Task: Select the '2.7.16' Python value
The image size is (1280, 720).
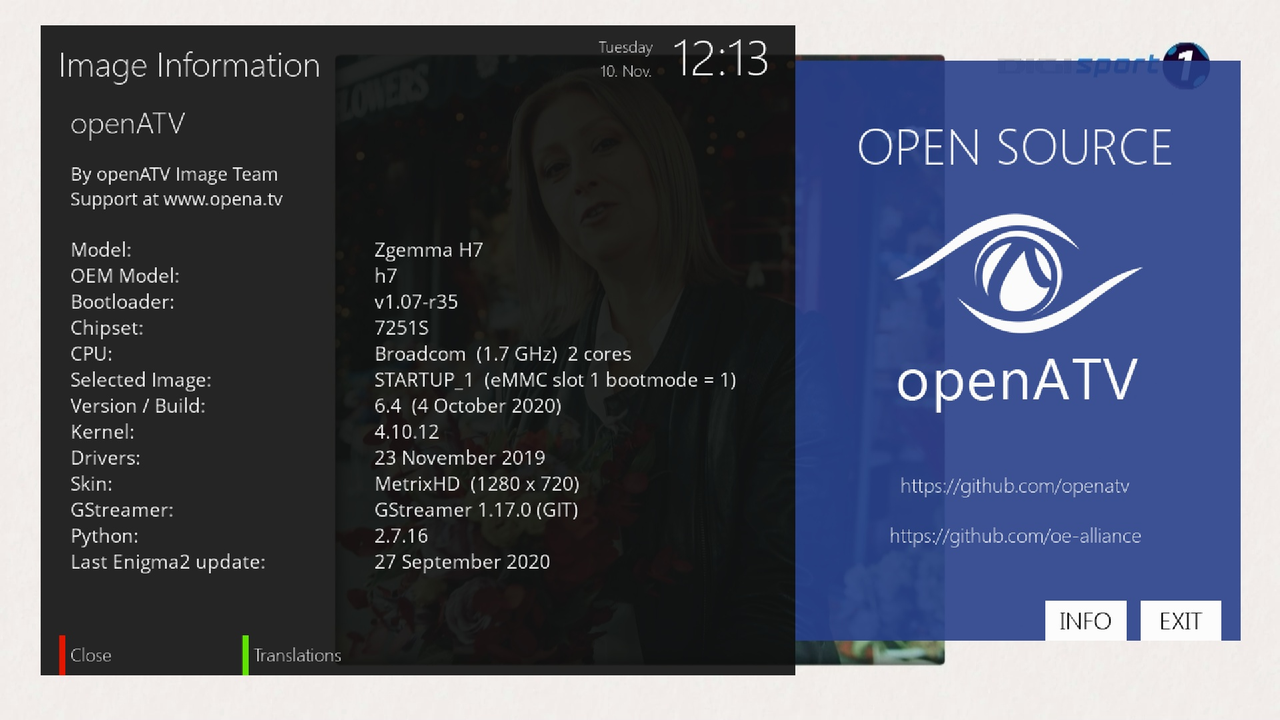Action: [402, 536]
